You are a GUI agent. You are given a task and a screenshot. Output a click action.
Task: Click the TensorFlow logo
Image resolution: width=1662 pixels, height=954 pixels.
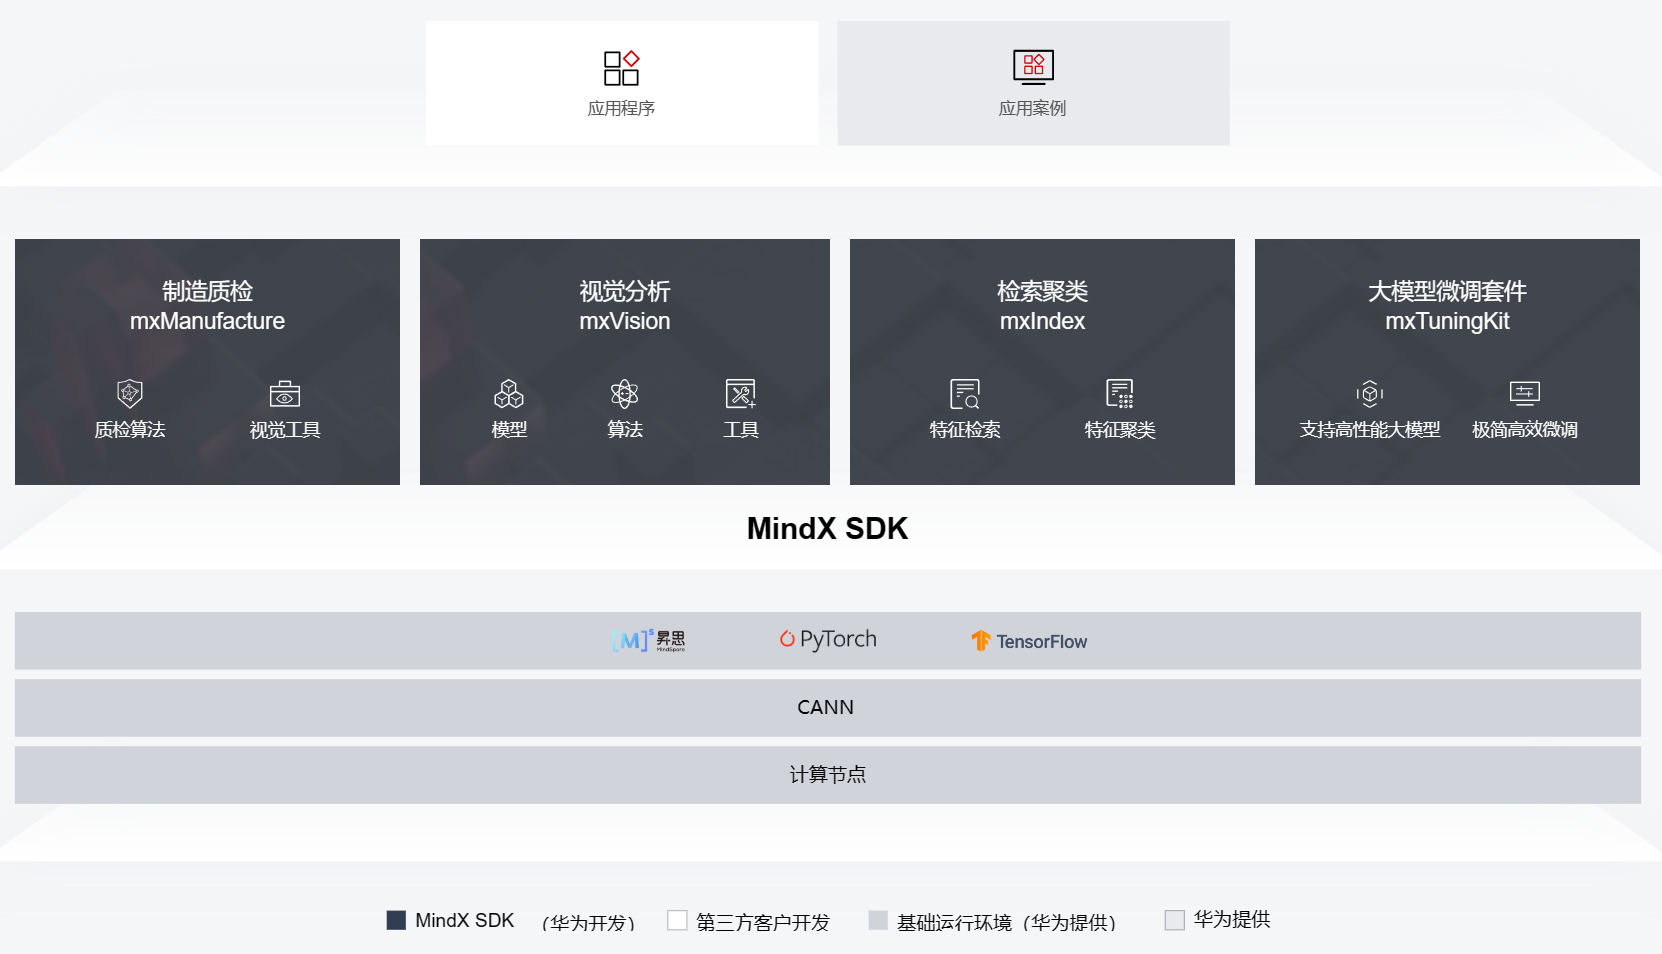click(x=1029, y=641)
